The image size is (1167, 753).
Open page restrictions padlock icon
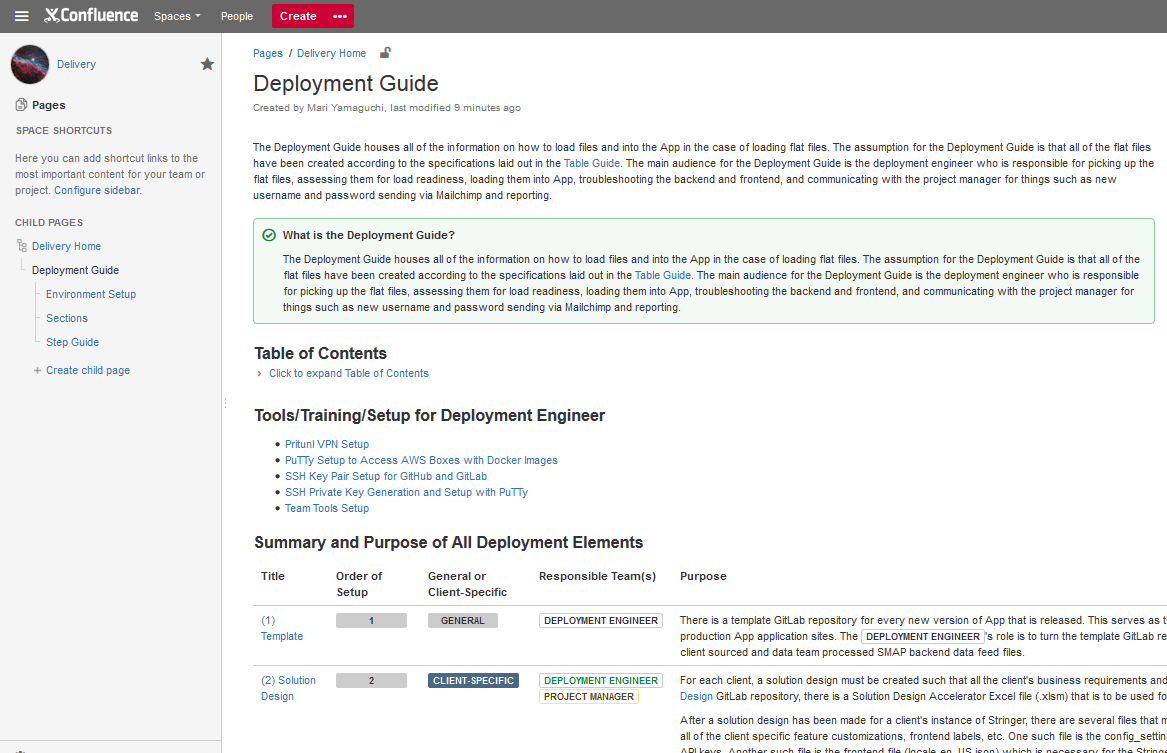pyautogui.click(x=385, y=53)
